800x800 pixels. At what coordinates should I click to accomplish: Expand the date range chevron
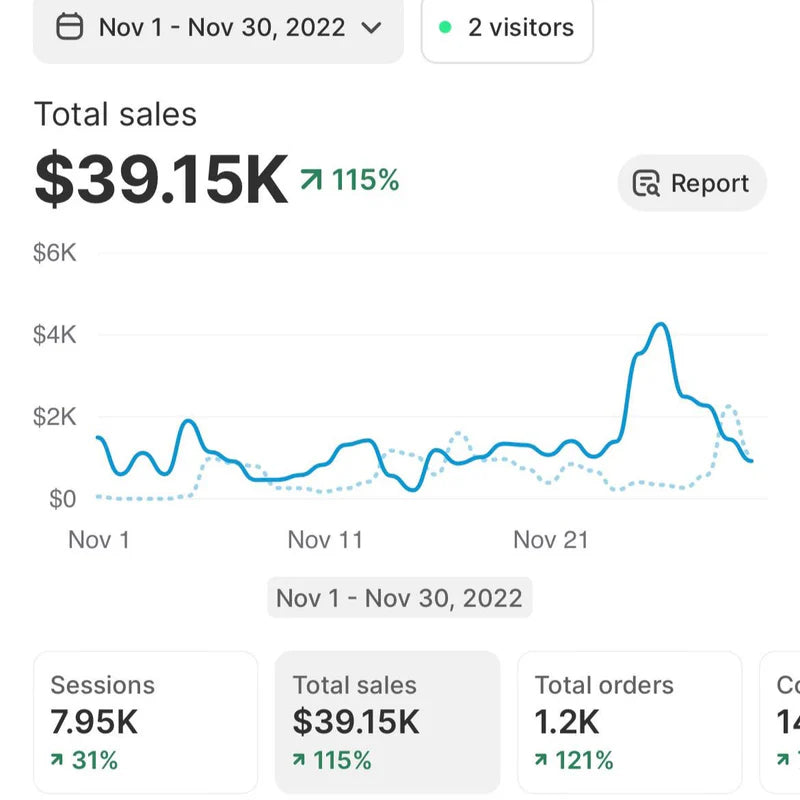point(371,27)
